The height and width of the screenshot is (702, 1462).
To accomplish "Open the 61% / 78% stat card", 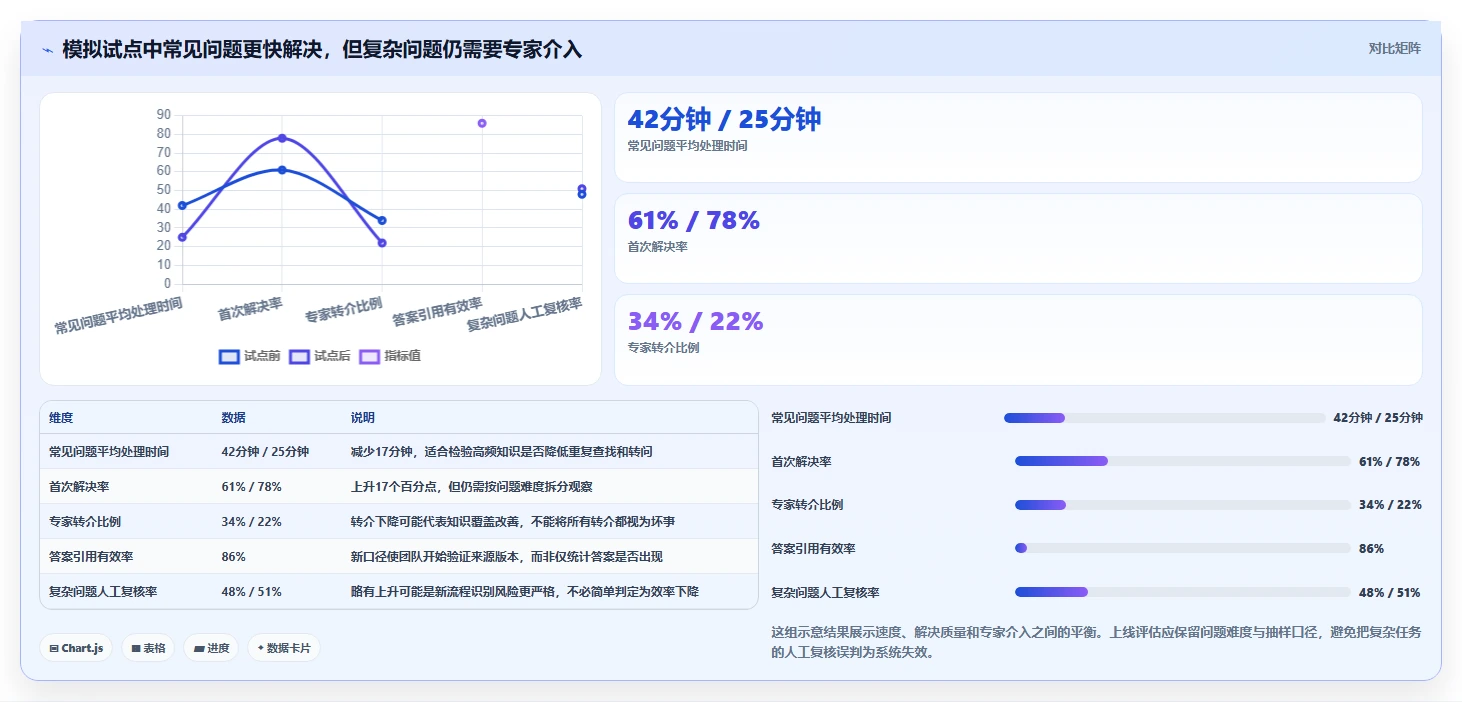I will (x=1018, y=239).
